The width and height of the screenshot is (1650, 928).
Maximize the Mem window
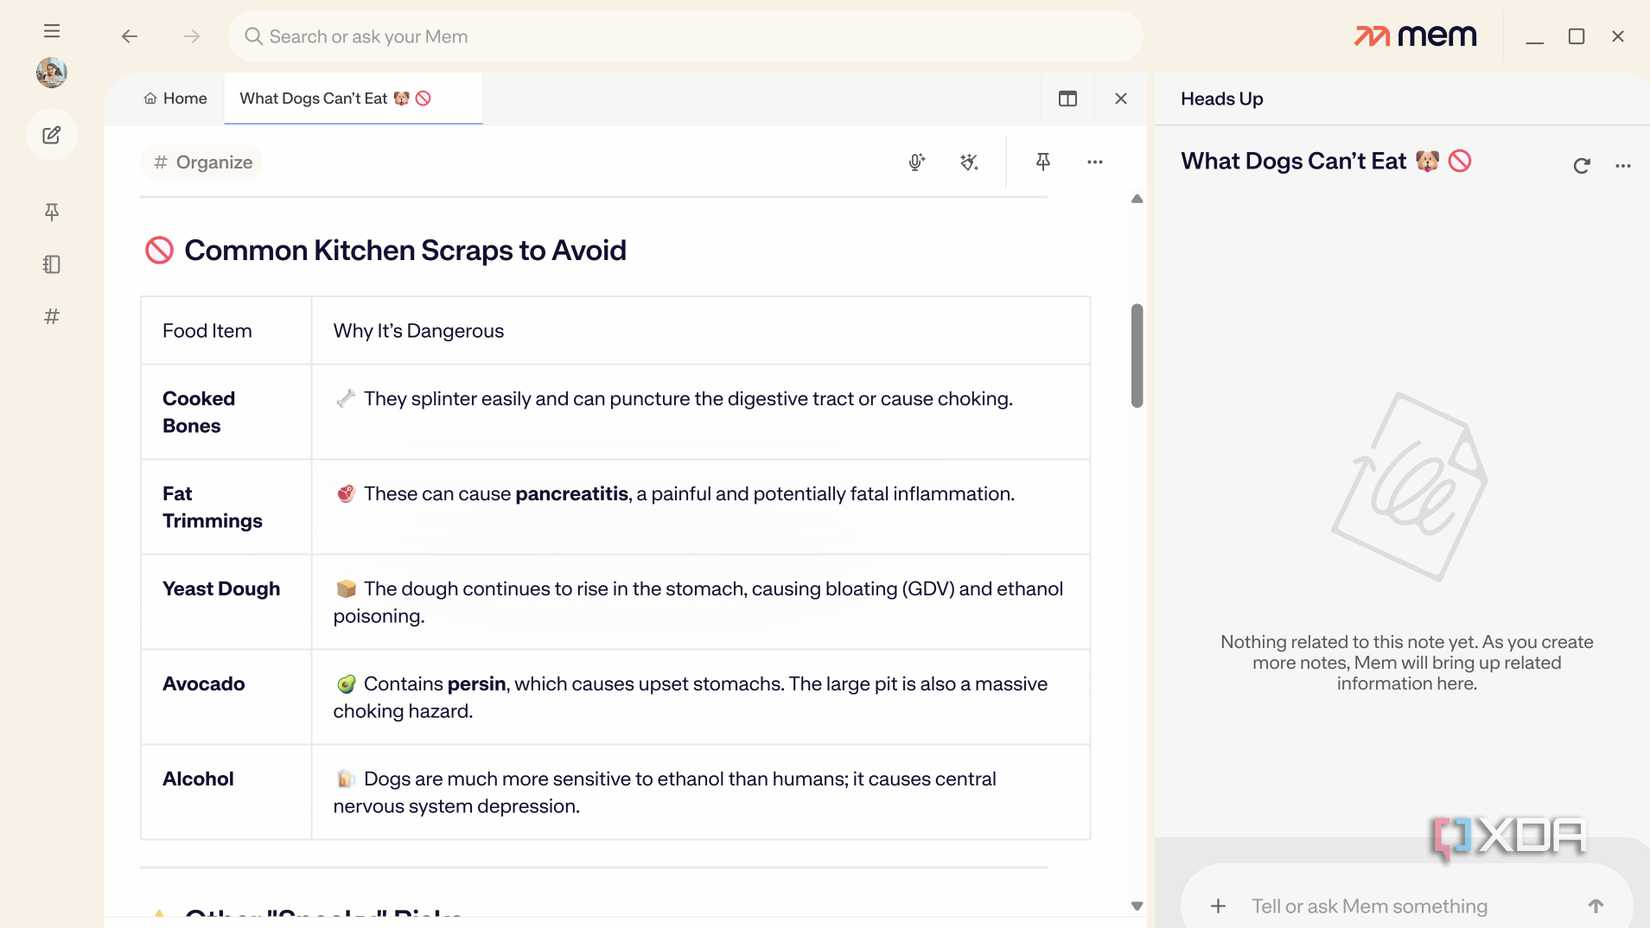[x=1576, y=37]
